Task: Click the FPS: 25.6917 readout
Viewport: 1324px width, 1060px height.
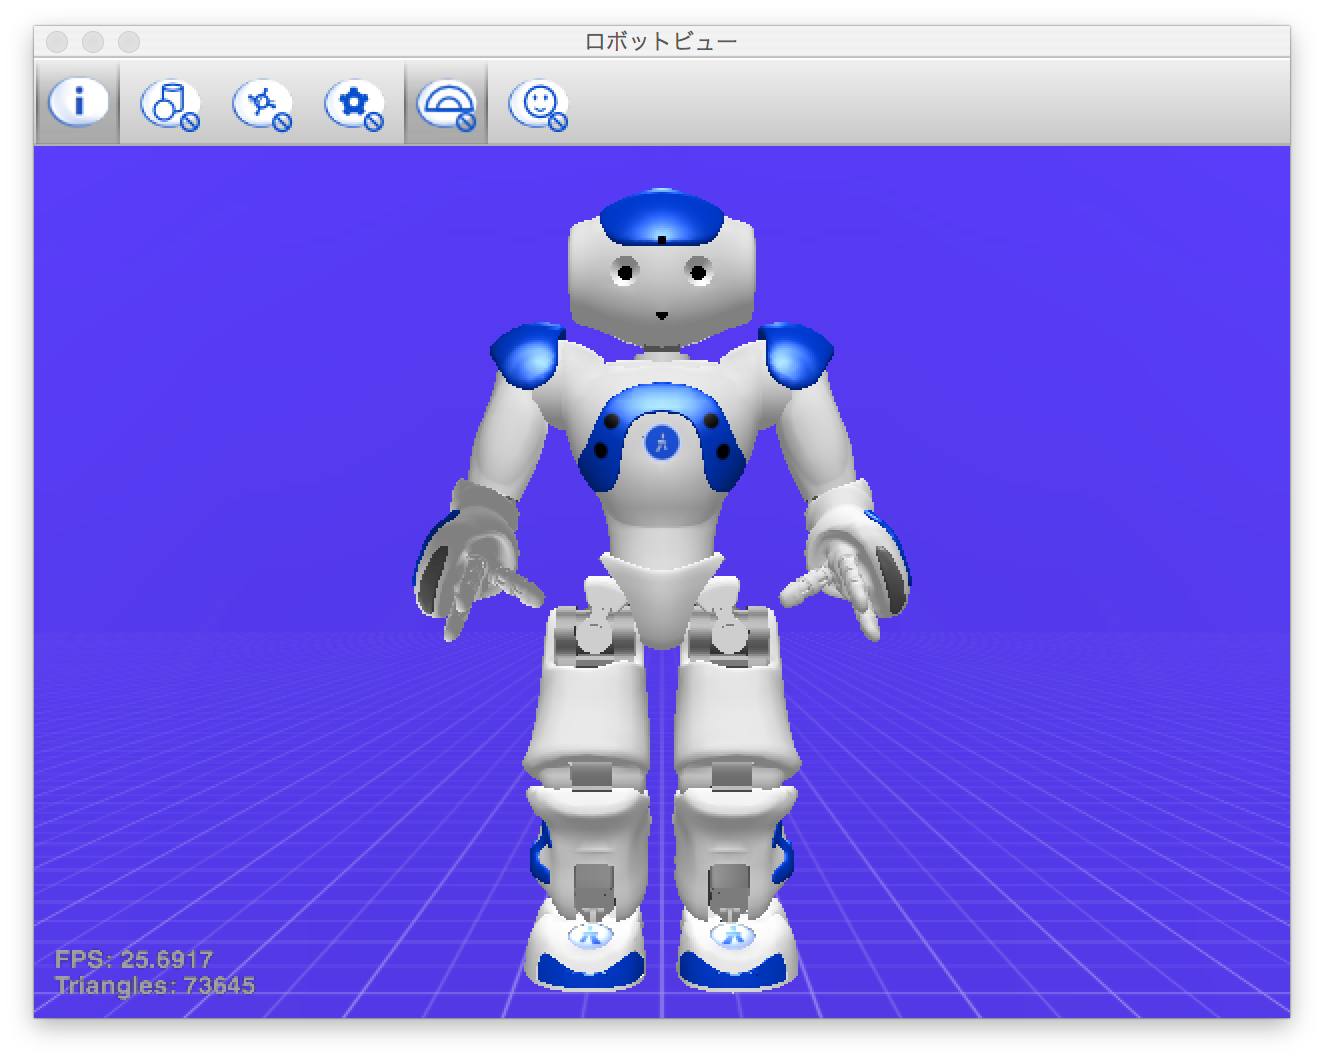Action: point(134,959)
